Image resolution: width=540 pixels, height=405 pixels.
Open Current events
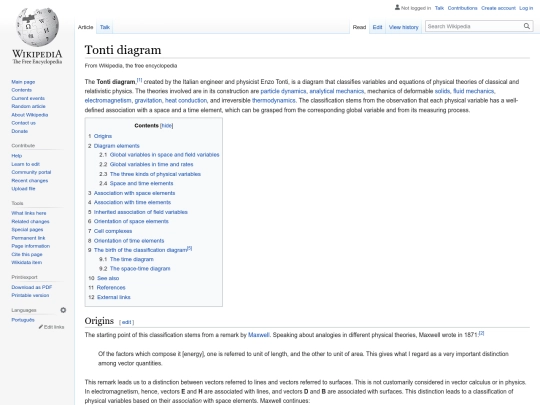click(x=28, y=98)
